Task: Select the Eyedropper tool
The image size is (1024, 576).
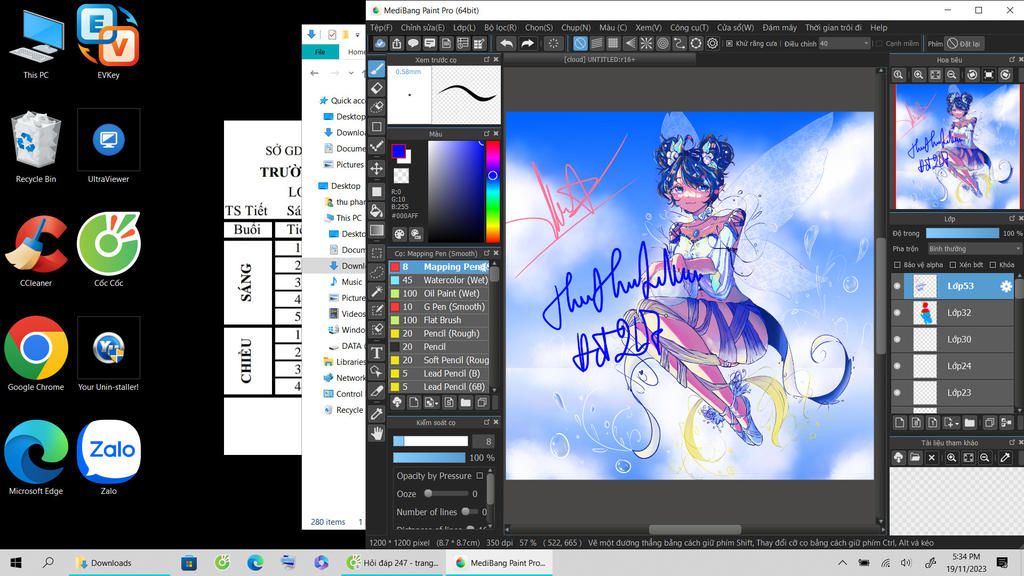Action: (377, 413)
